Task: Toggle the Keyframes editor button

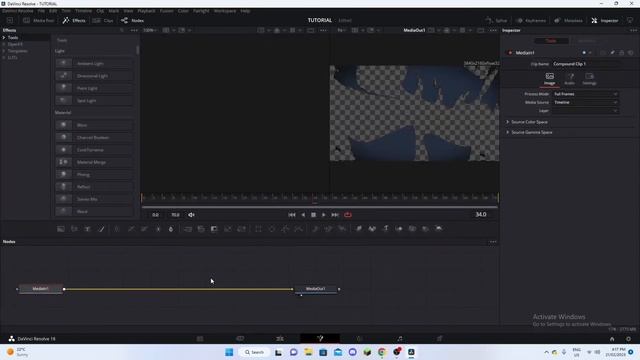Action: point(531,20)
